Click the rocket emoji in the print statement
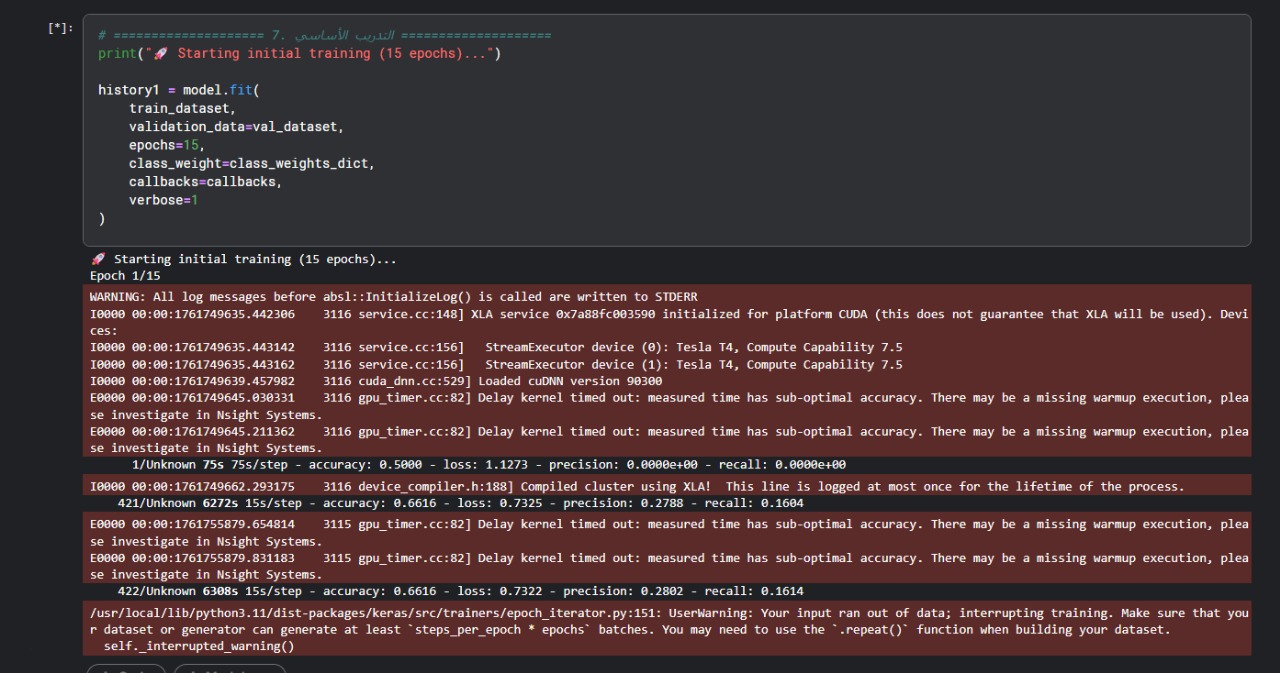The width and height of the screenshot is (1280, 673). pyautogui.click(x=161, y=54)
